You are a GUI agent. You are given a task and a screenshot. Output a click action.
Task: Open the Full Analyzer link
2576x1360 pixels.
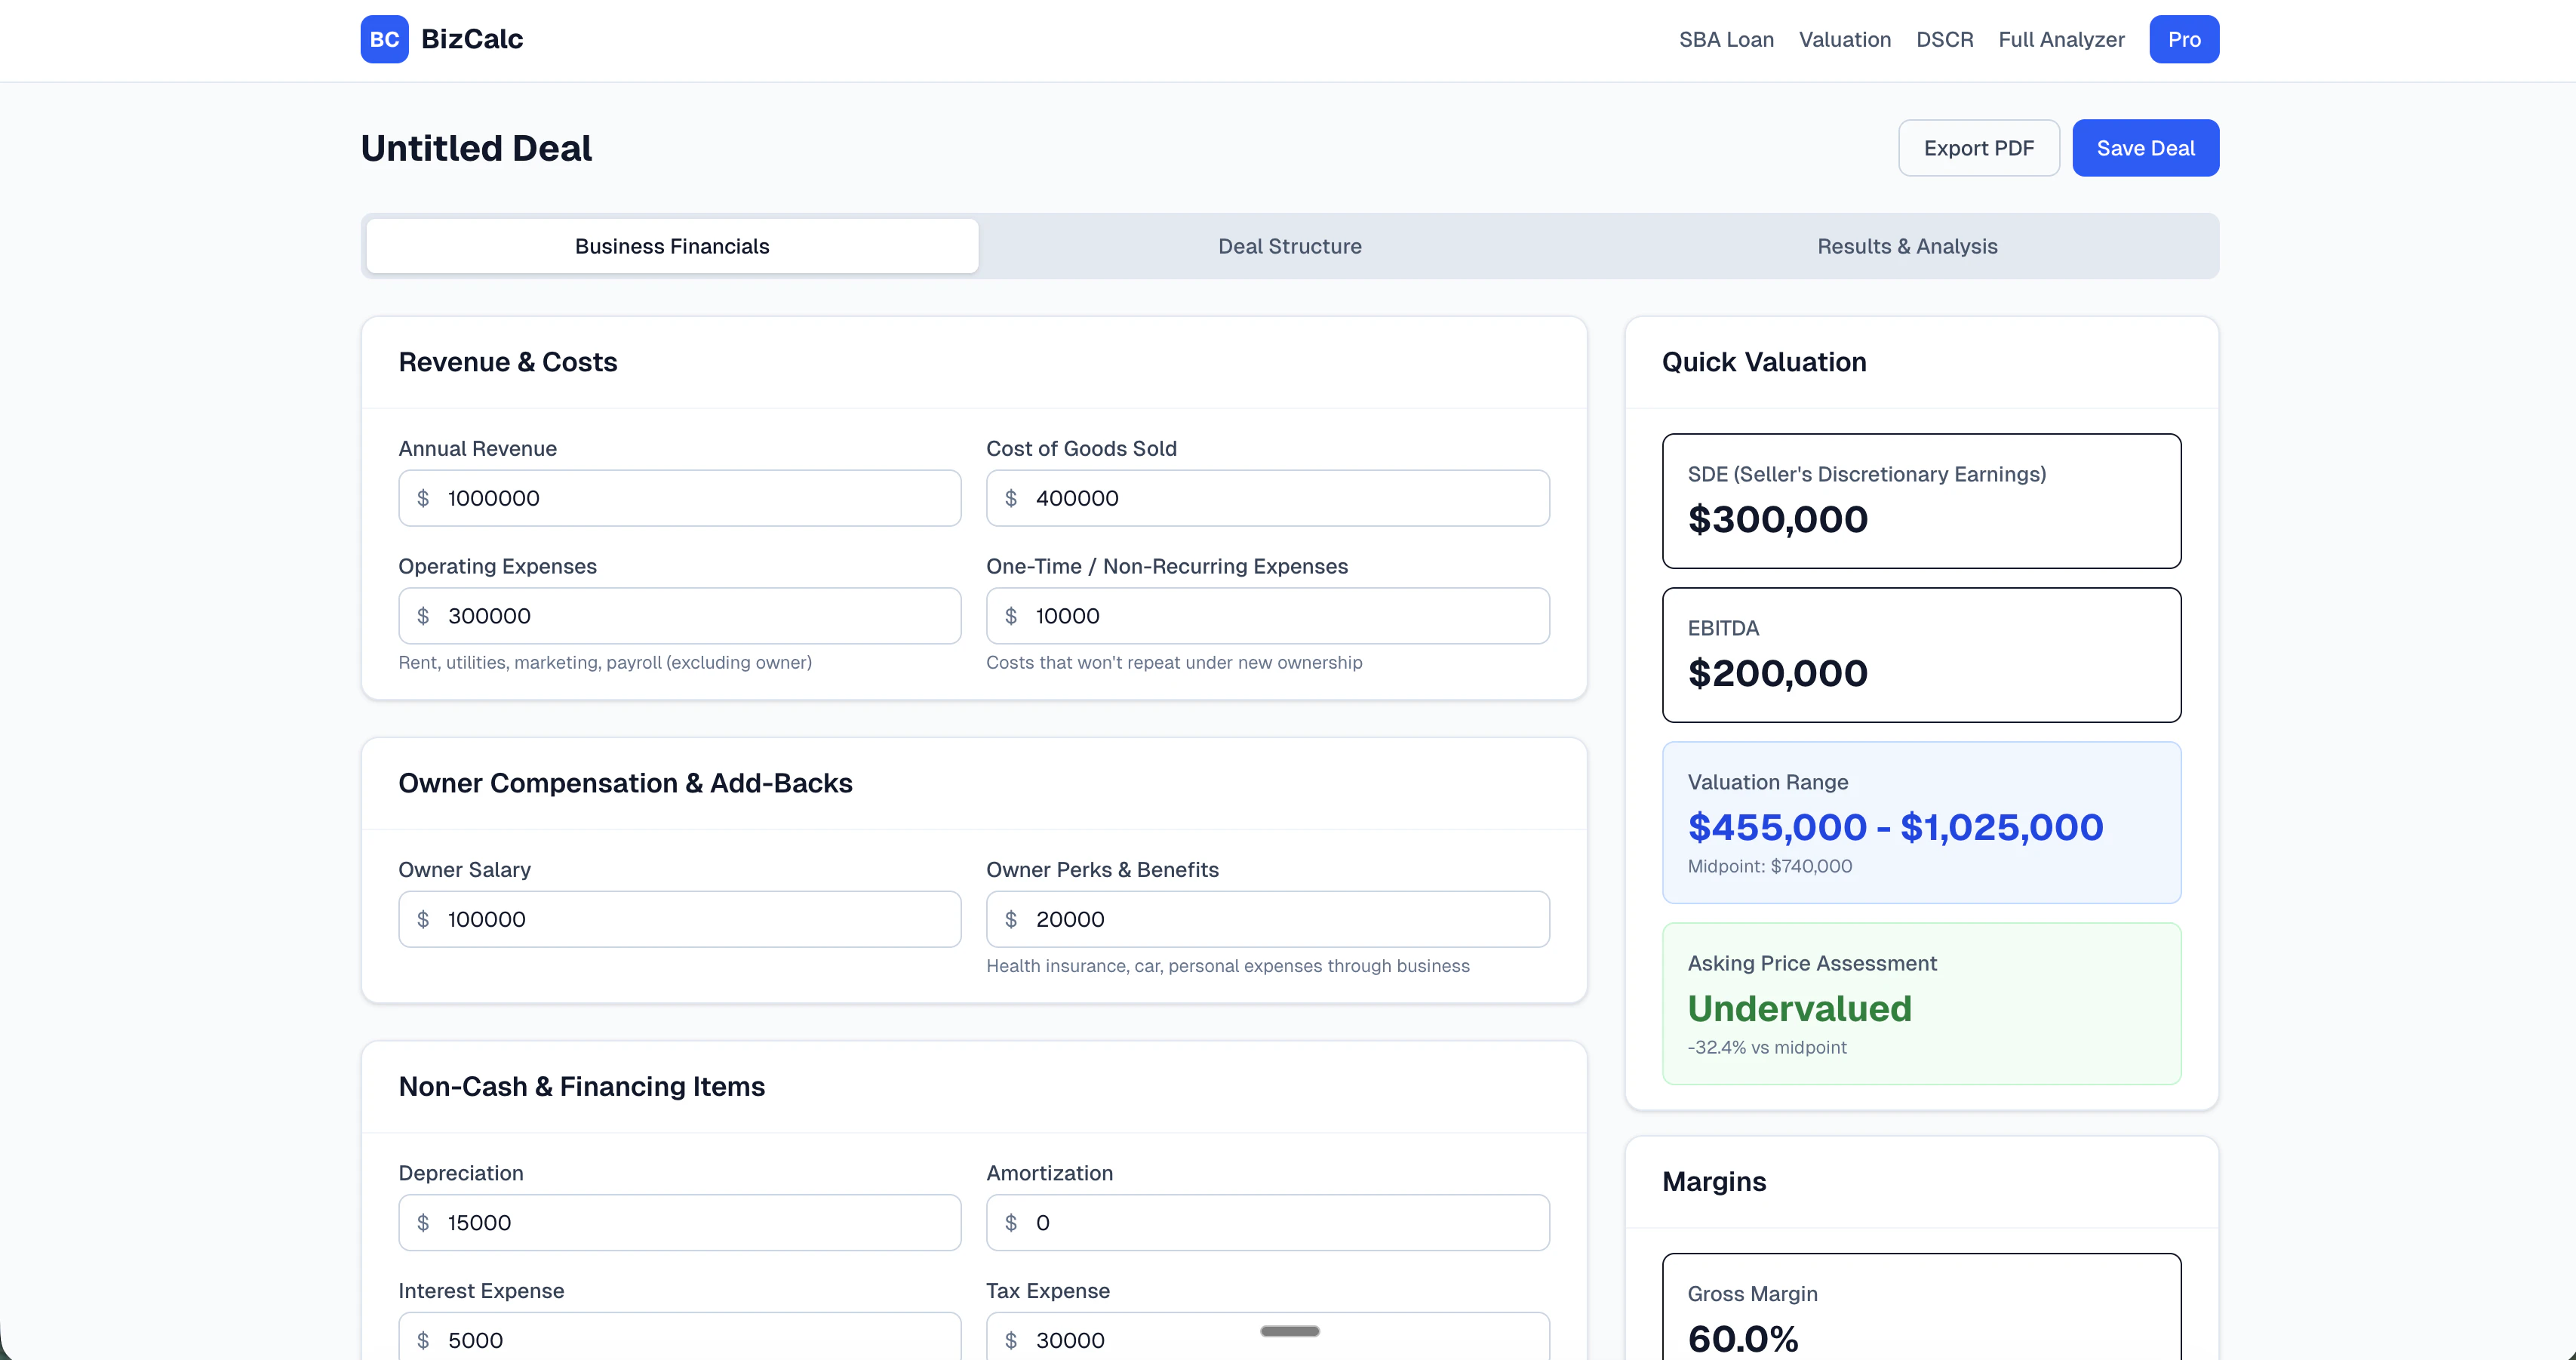click(2061, 39)
